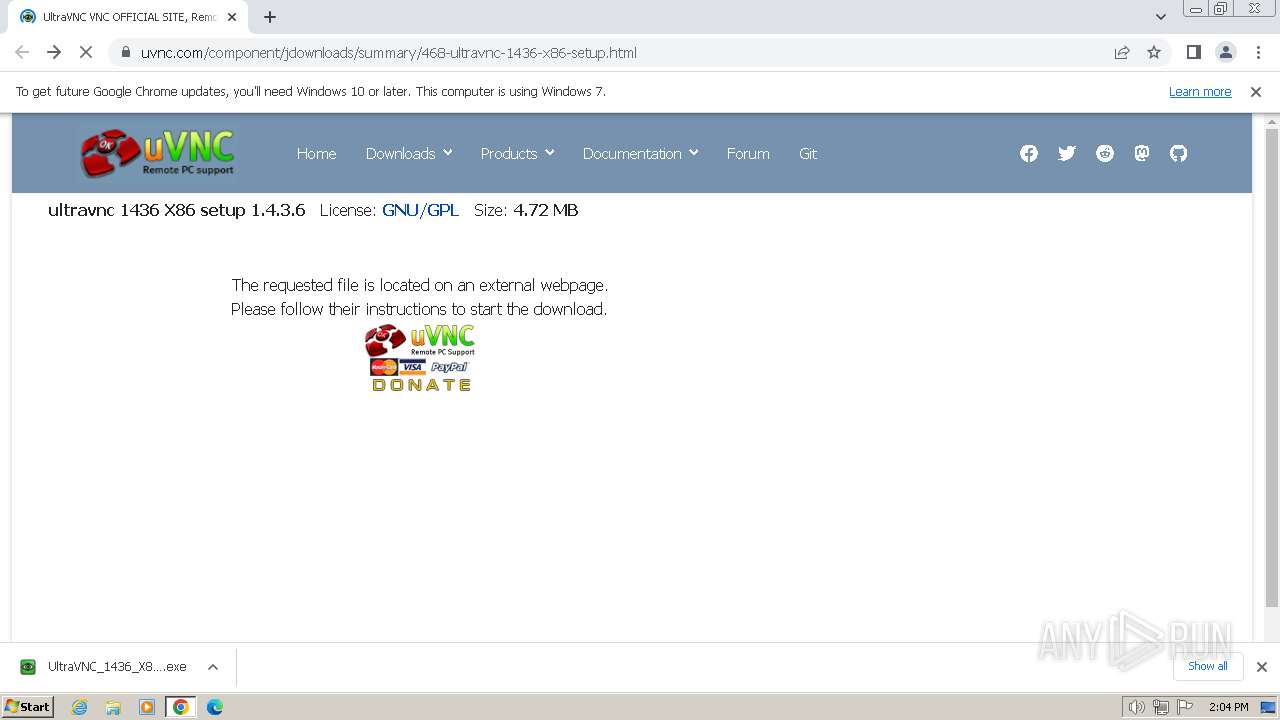Open Internet Explorer from the taskbar

click(x=80, y=707)
